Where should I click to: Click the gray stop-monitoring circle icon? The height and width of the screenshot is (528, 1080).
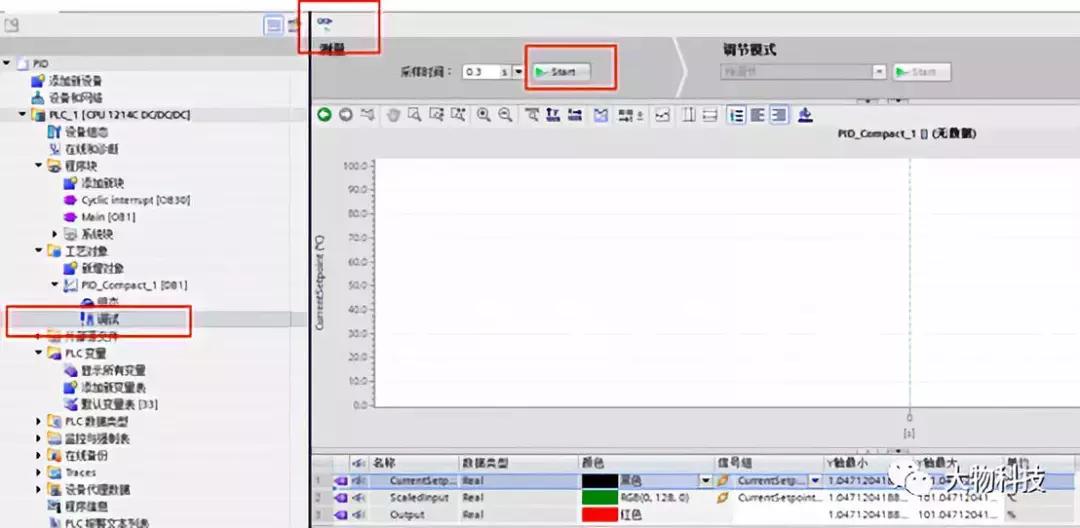[346, 115]
